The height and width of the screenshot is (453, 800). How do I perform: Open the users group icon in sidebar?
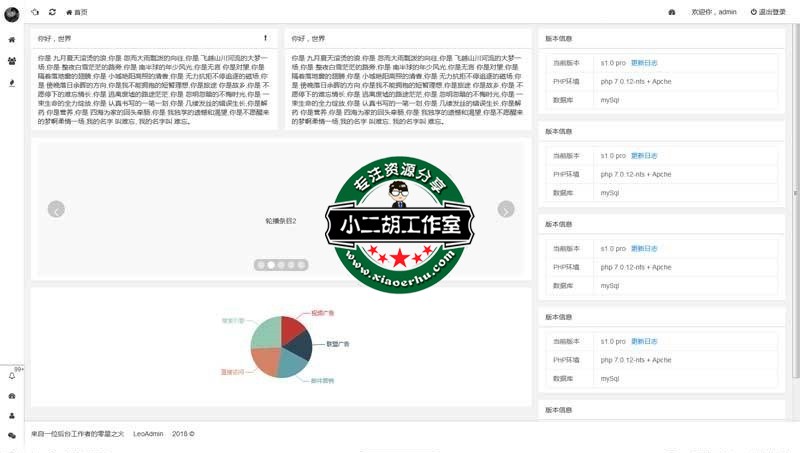12,61
